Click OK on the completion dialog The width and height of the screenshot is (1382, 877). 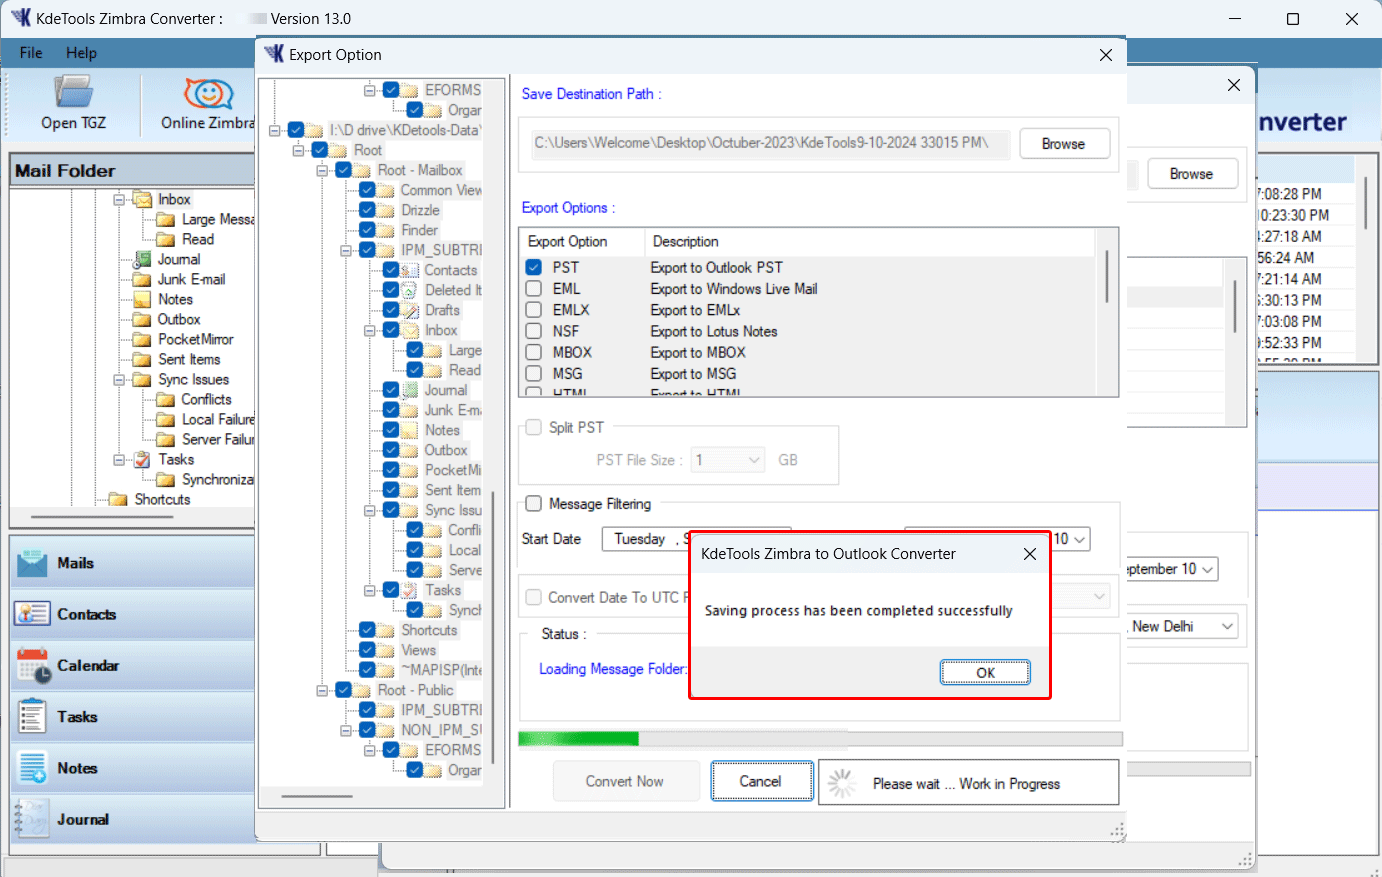pos(984,672)
